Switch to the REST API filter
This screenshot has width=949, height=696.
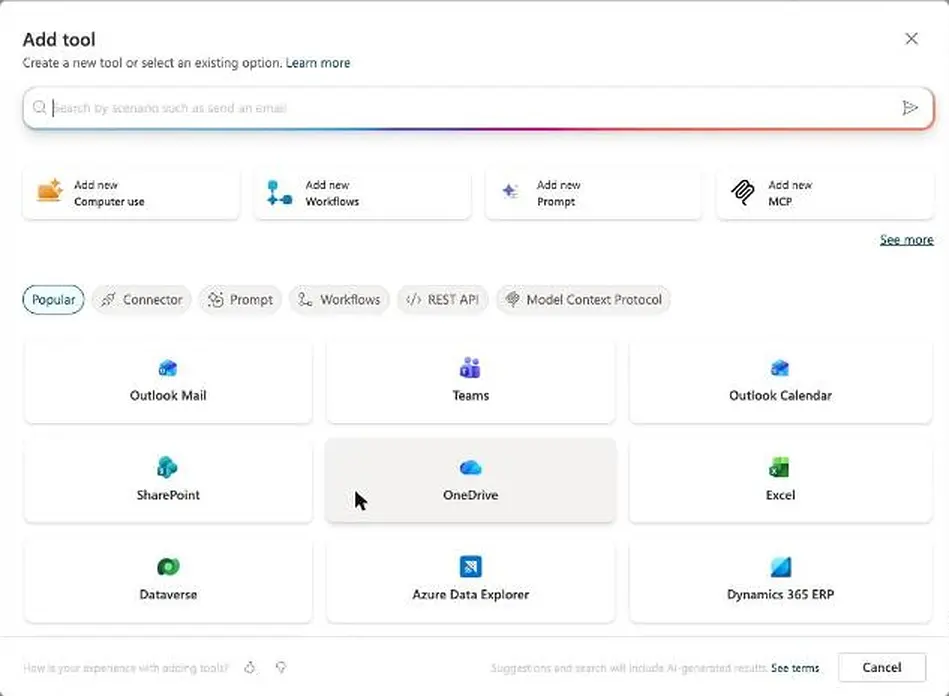coord(442,300)
